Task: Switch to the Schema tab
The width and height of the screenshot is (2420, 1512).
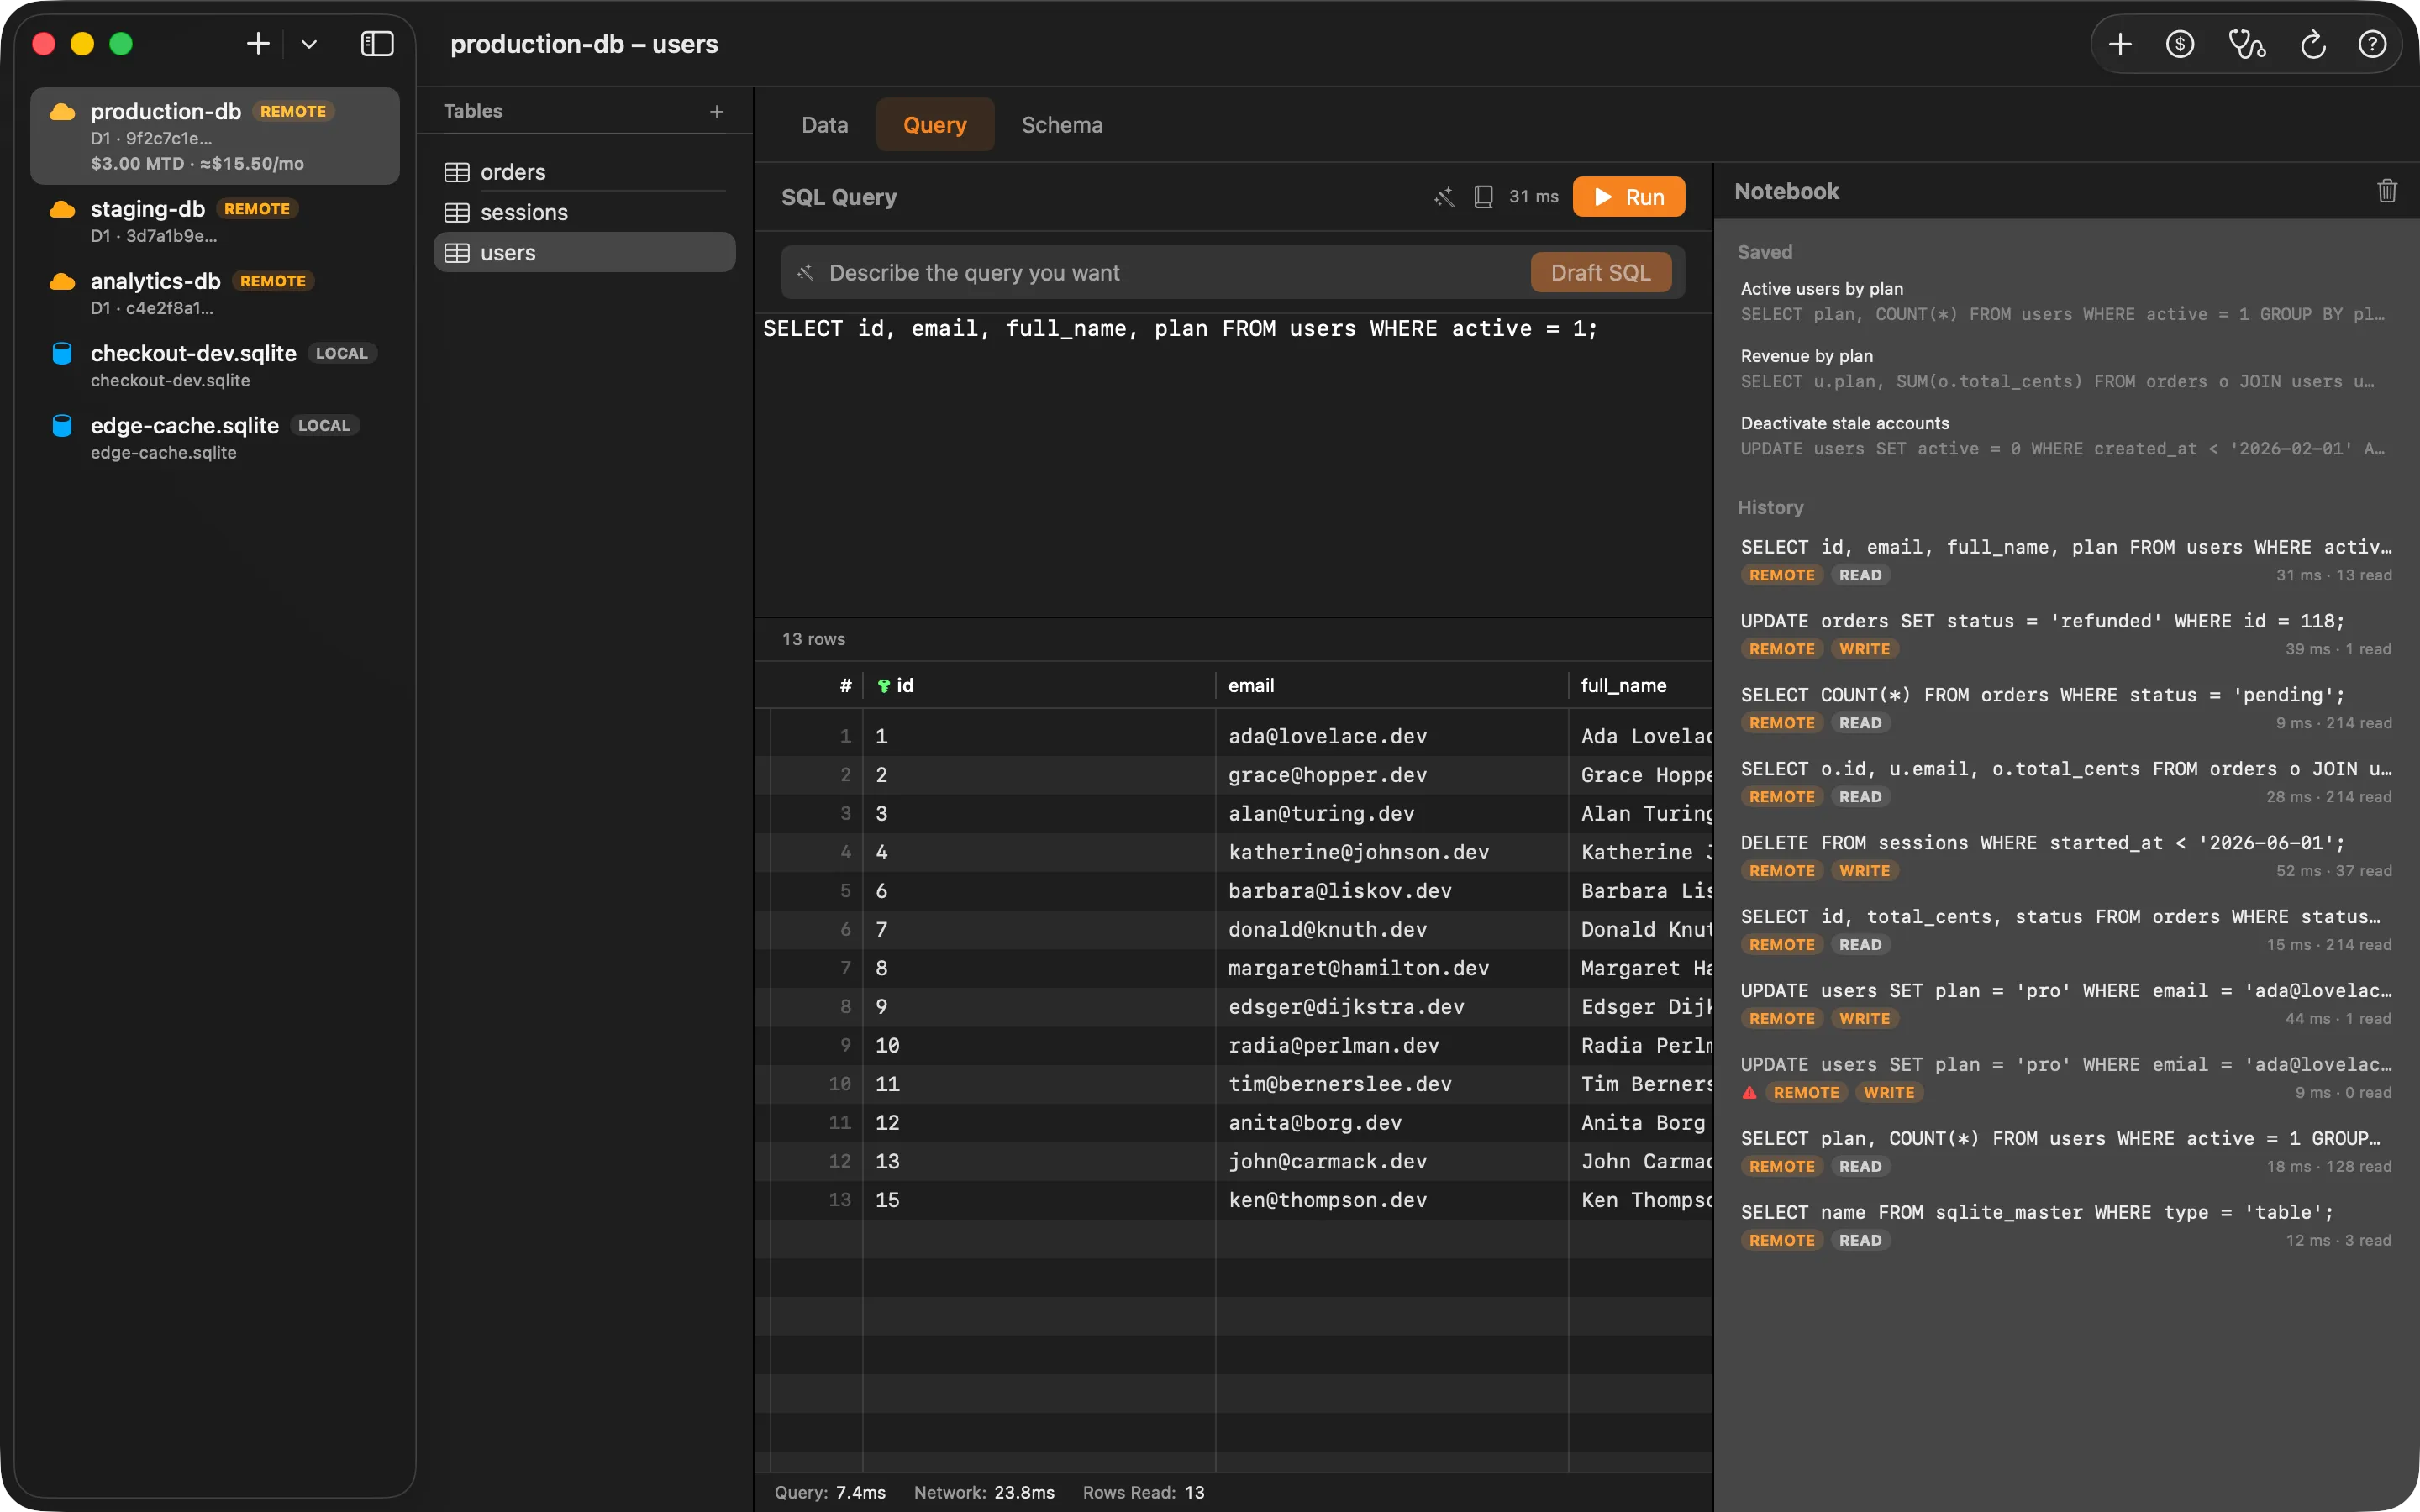Action: click(1062, 125)
